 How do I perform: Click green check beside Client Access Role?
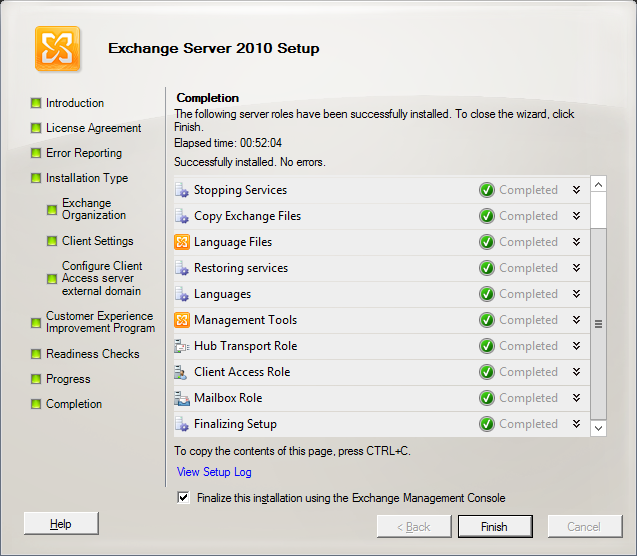(487, 372)
